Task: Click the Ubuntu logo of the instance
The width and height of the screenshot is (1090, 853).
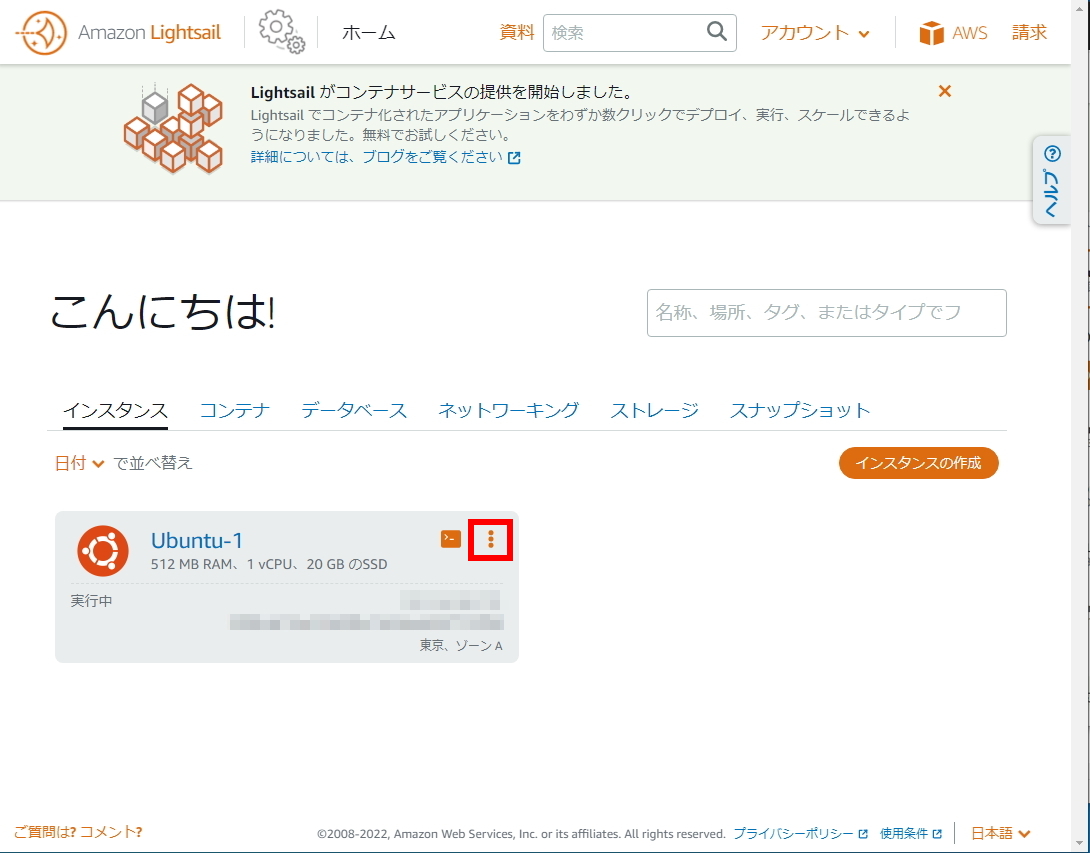Action: tap(103, 551)
